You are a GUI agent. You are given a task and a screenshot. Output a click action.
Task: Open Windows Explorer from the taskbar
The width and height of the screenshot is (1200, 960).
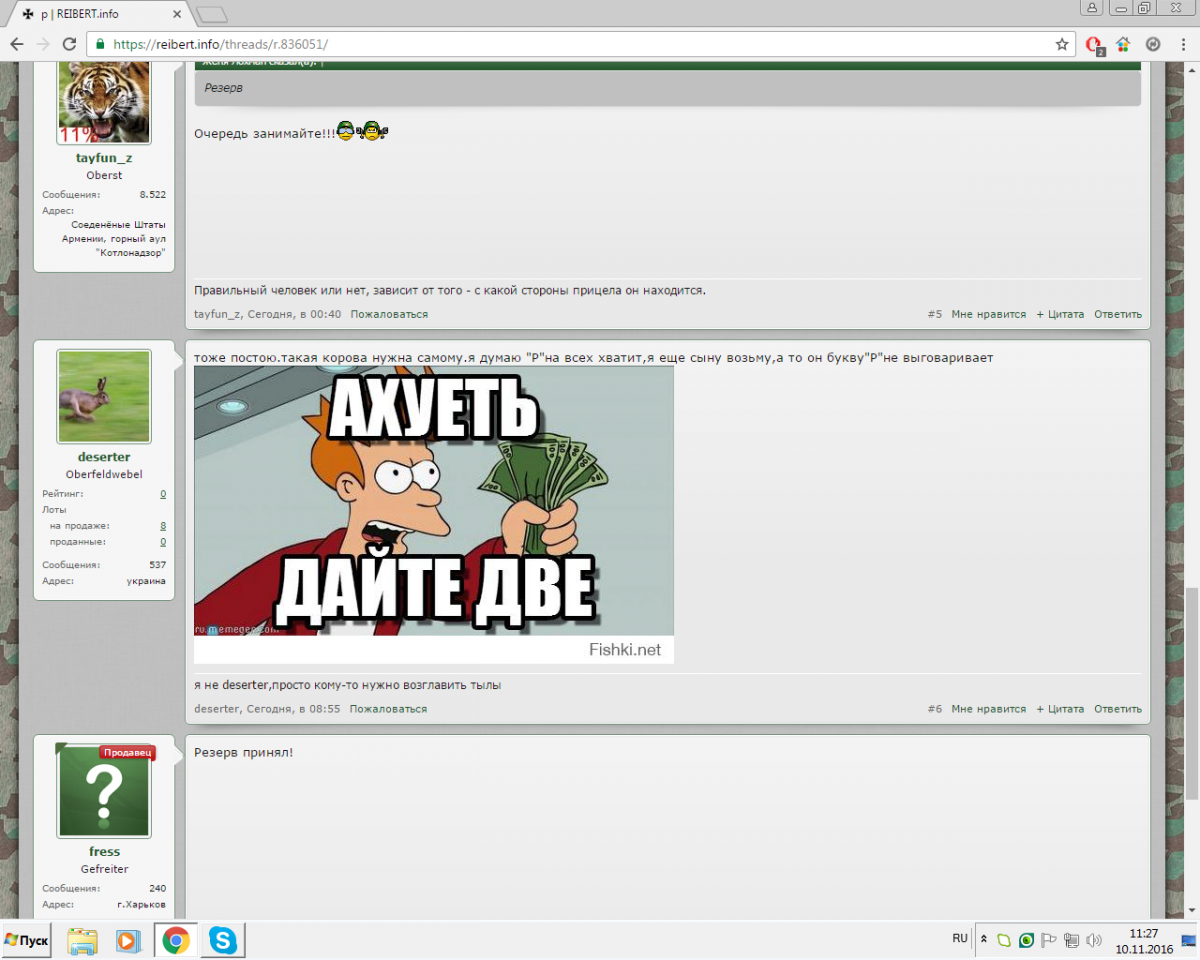82,941
